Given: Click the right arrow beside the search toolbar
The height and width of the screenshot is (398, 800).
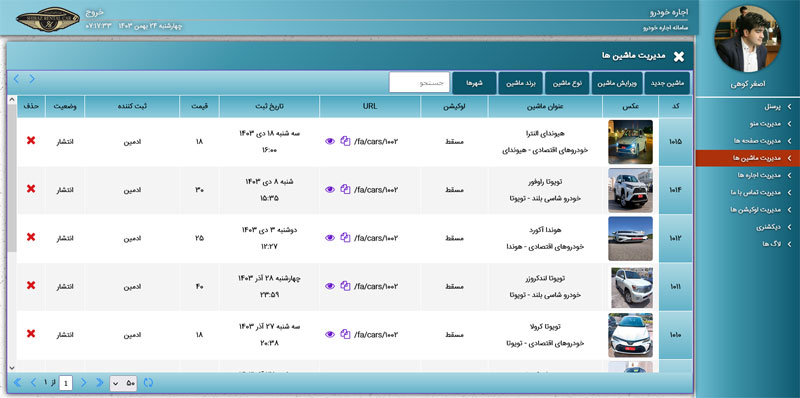Looking at the screenshot, I should (32, 79).
